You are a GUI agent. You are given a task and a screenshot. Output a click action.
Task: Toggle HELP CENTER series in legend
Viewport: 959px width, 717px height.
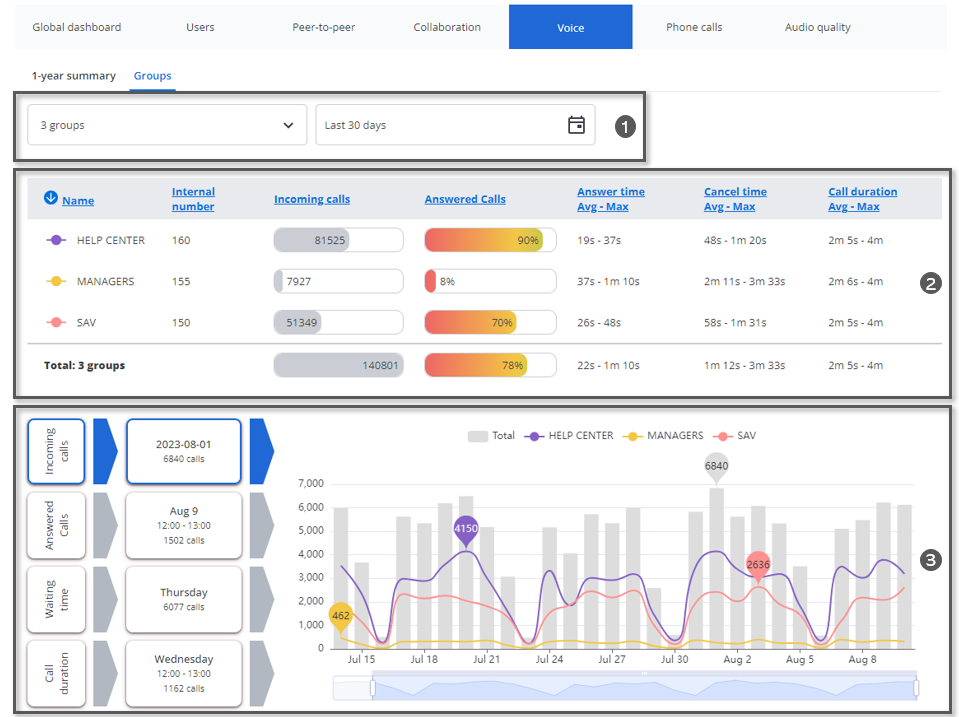coord(569,436)
